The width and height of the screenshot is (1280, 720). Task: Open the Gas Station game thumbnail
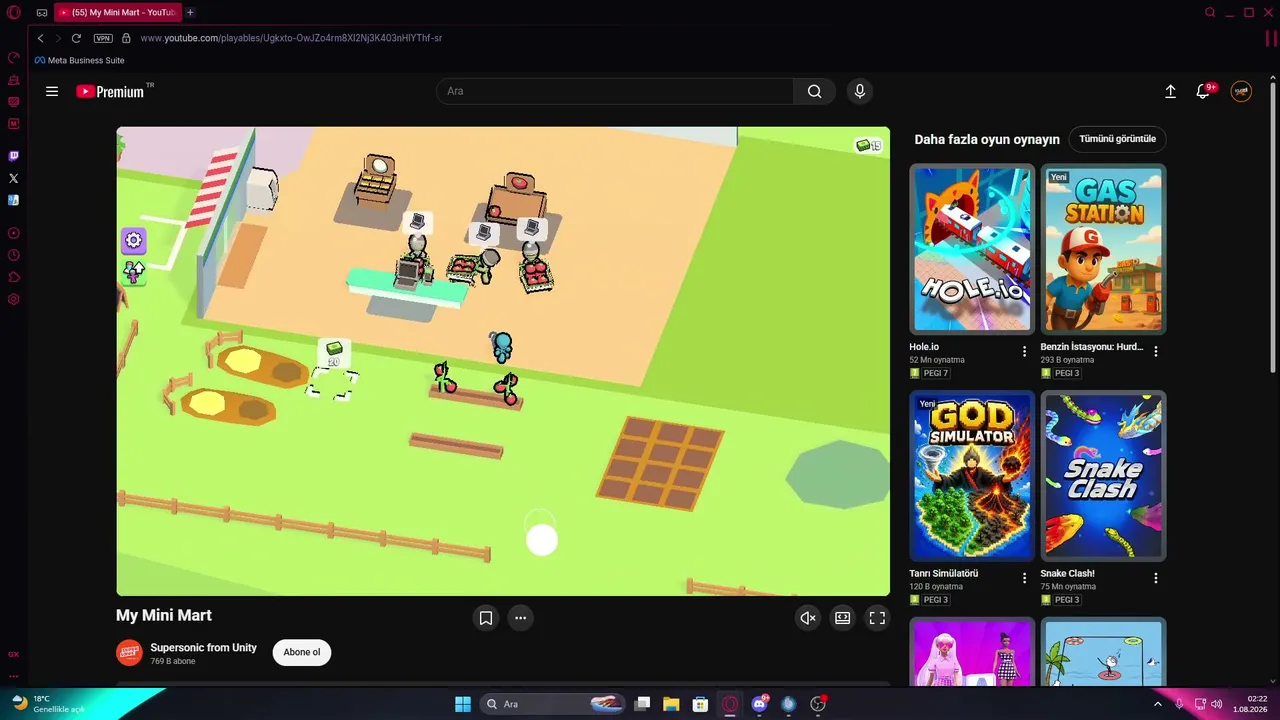1103,249
